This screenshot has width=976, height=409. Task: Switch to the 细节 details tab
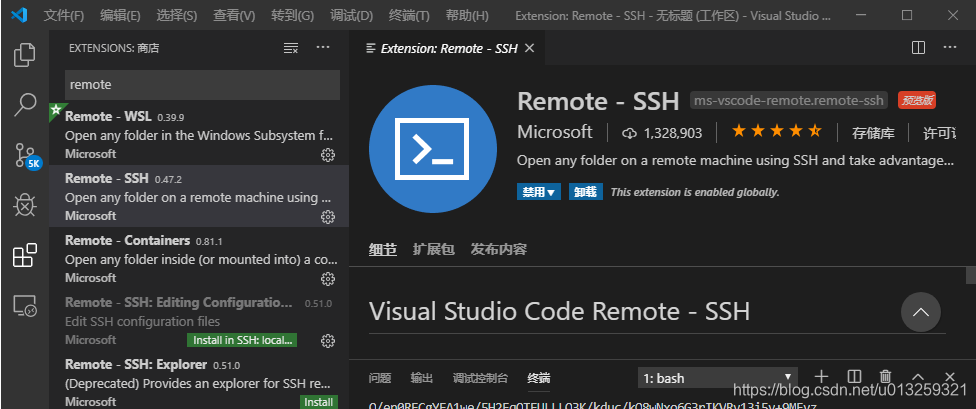pyautogui.click(x=383, y=250)
